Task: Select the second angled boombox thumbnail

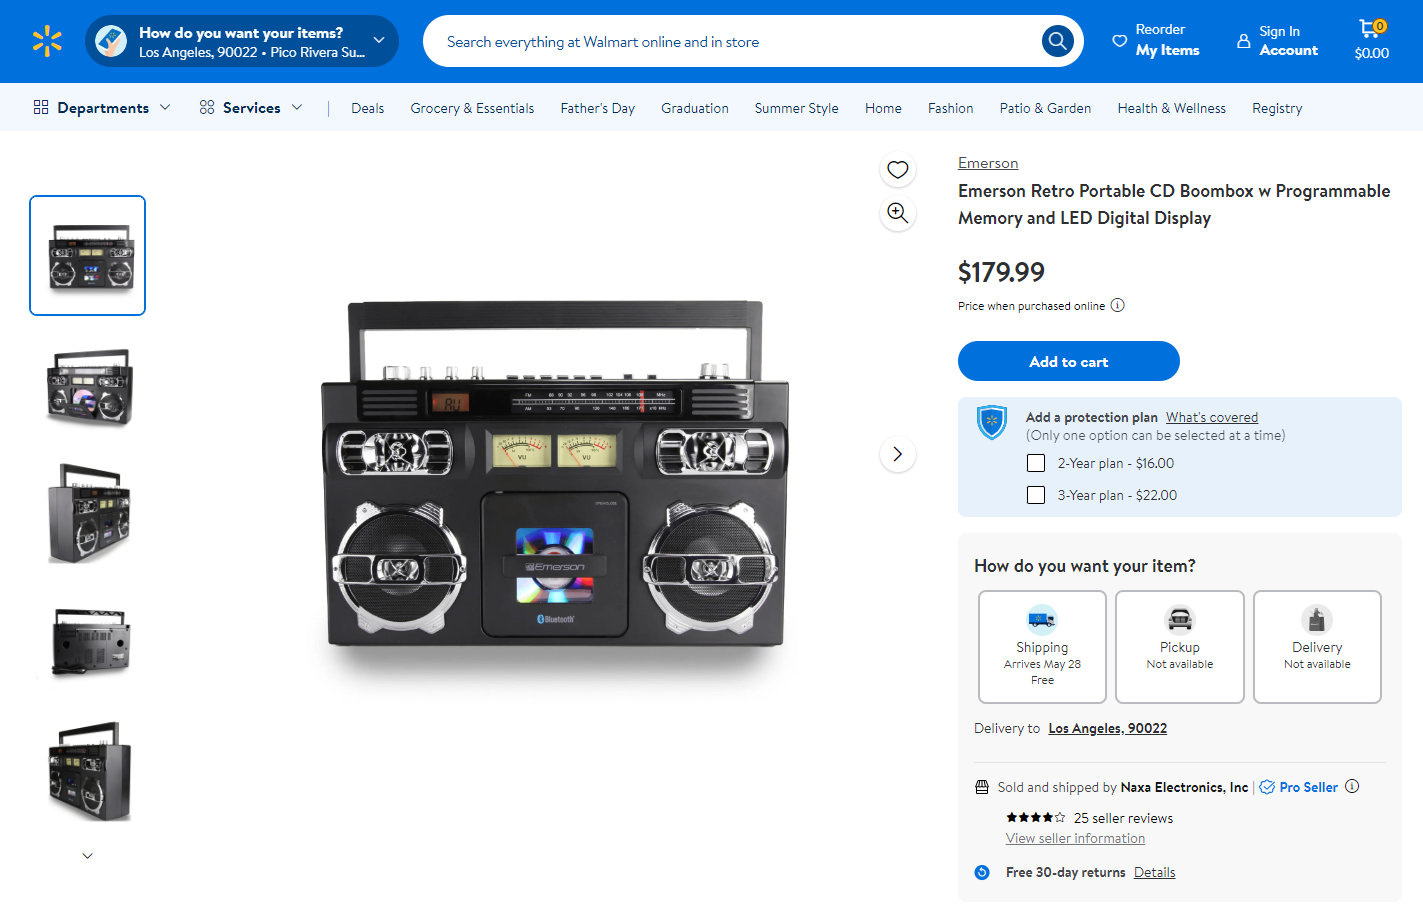Action: tap(88, 386)
